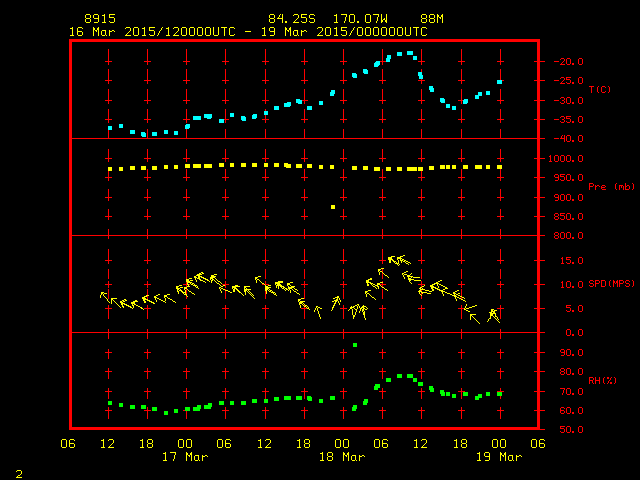Viewport: 640px width, 480px height.
Task: Click the 17 Mar date label
Action: coord(185,457)
